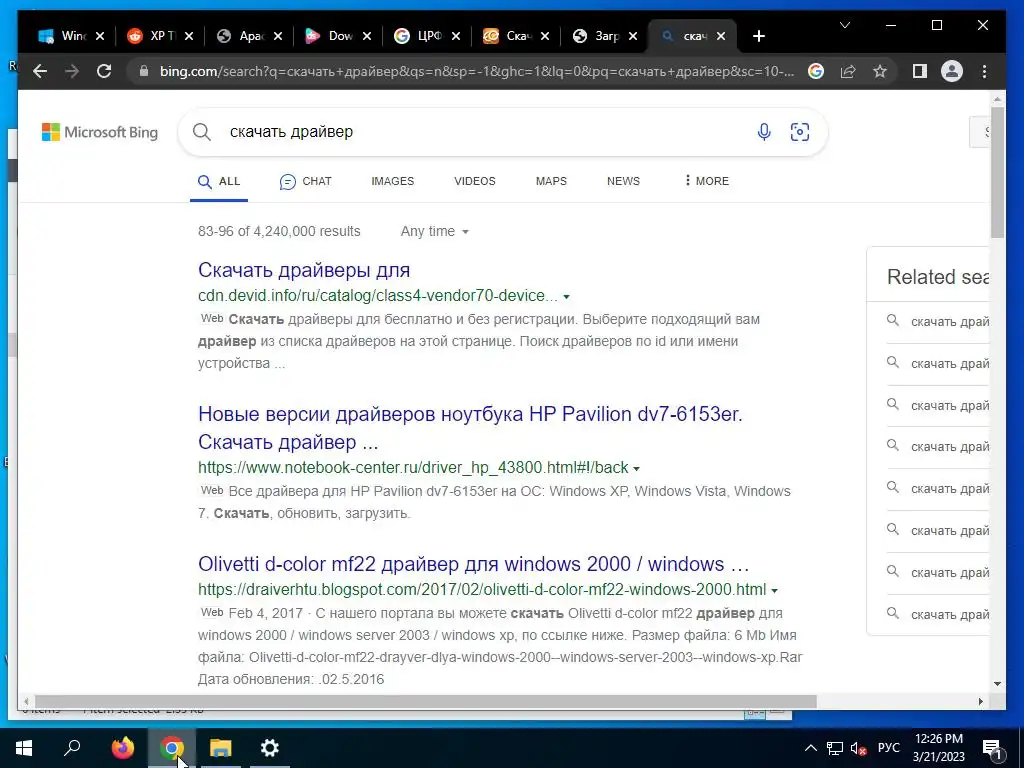
Task: Expand options arrow for draiverhtu.blogspot result
Action: point(775,590)
